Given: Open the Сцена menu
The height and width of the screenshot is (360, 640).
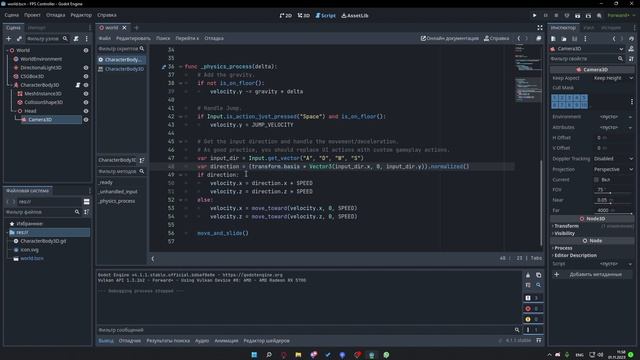Looking at the screenshot, I should point(11,15).
